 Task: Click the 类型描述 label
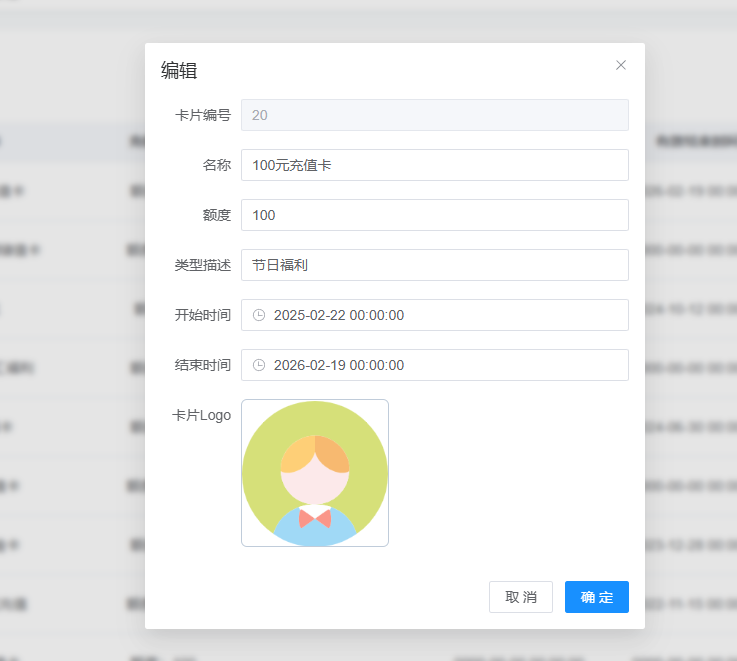tap(203, 265)
